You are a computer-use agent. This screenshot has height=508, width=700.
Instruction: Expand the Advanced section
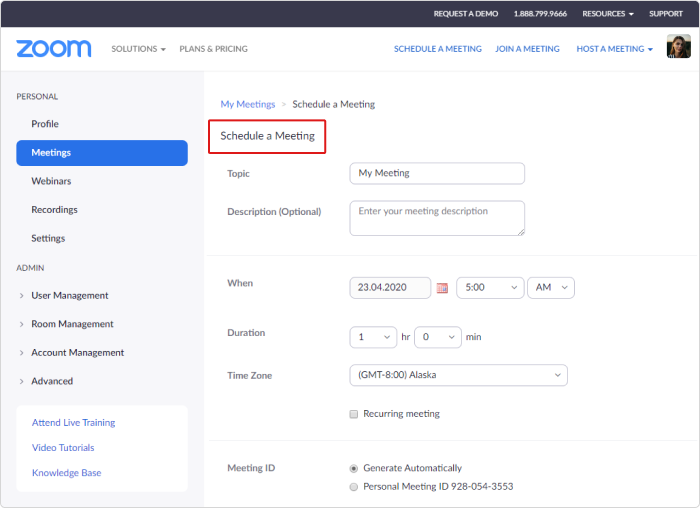52,381
